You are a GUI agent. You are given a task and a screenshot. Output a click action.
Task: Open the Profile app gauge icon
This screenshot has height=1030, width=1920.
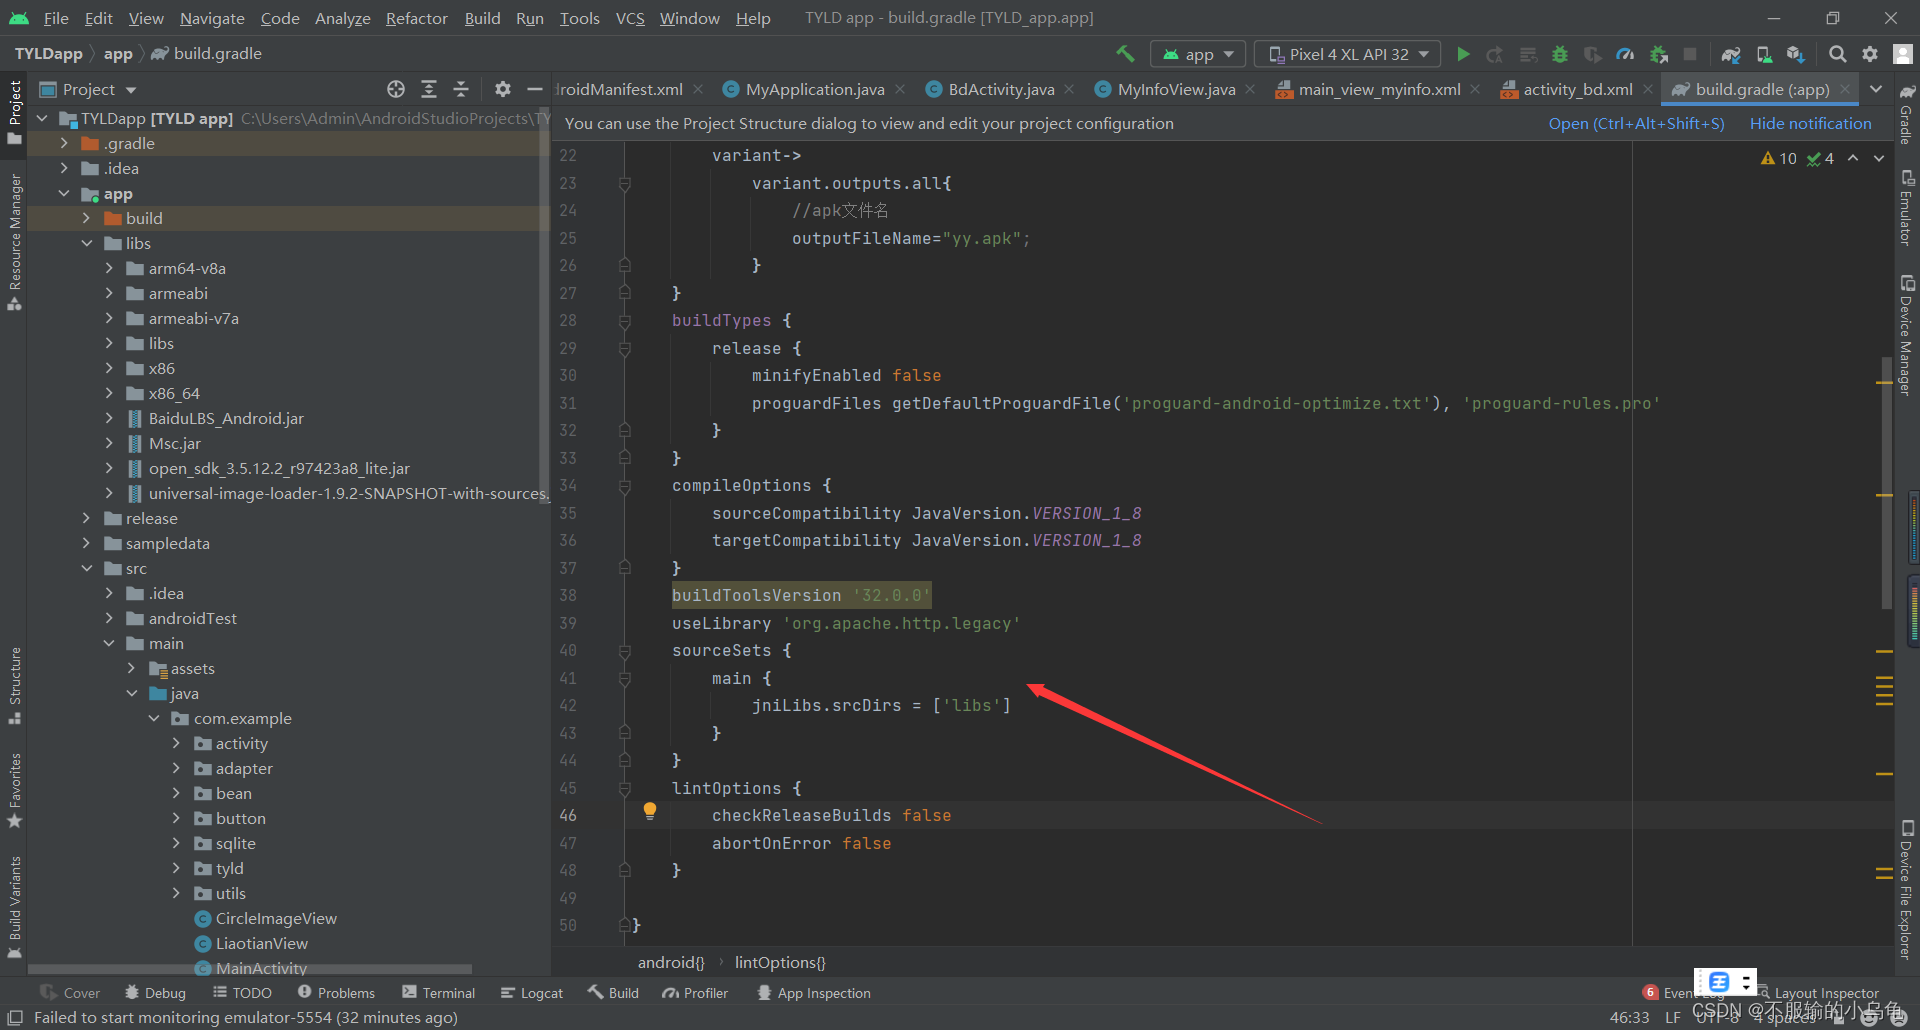tap(1625, 54)
